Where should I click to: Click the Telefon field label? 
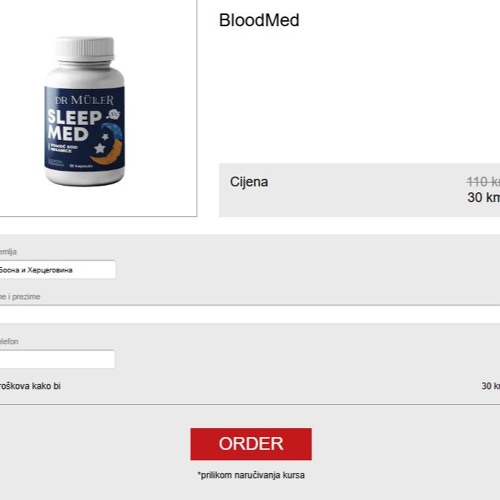tap(9, 341)
